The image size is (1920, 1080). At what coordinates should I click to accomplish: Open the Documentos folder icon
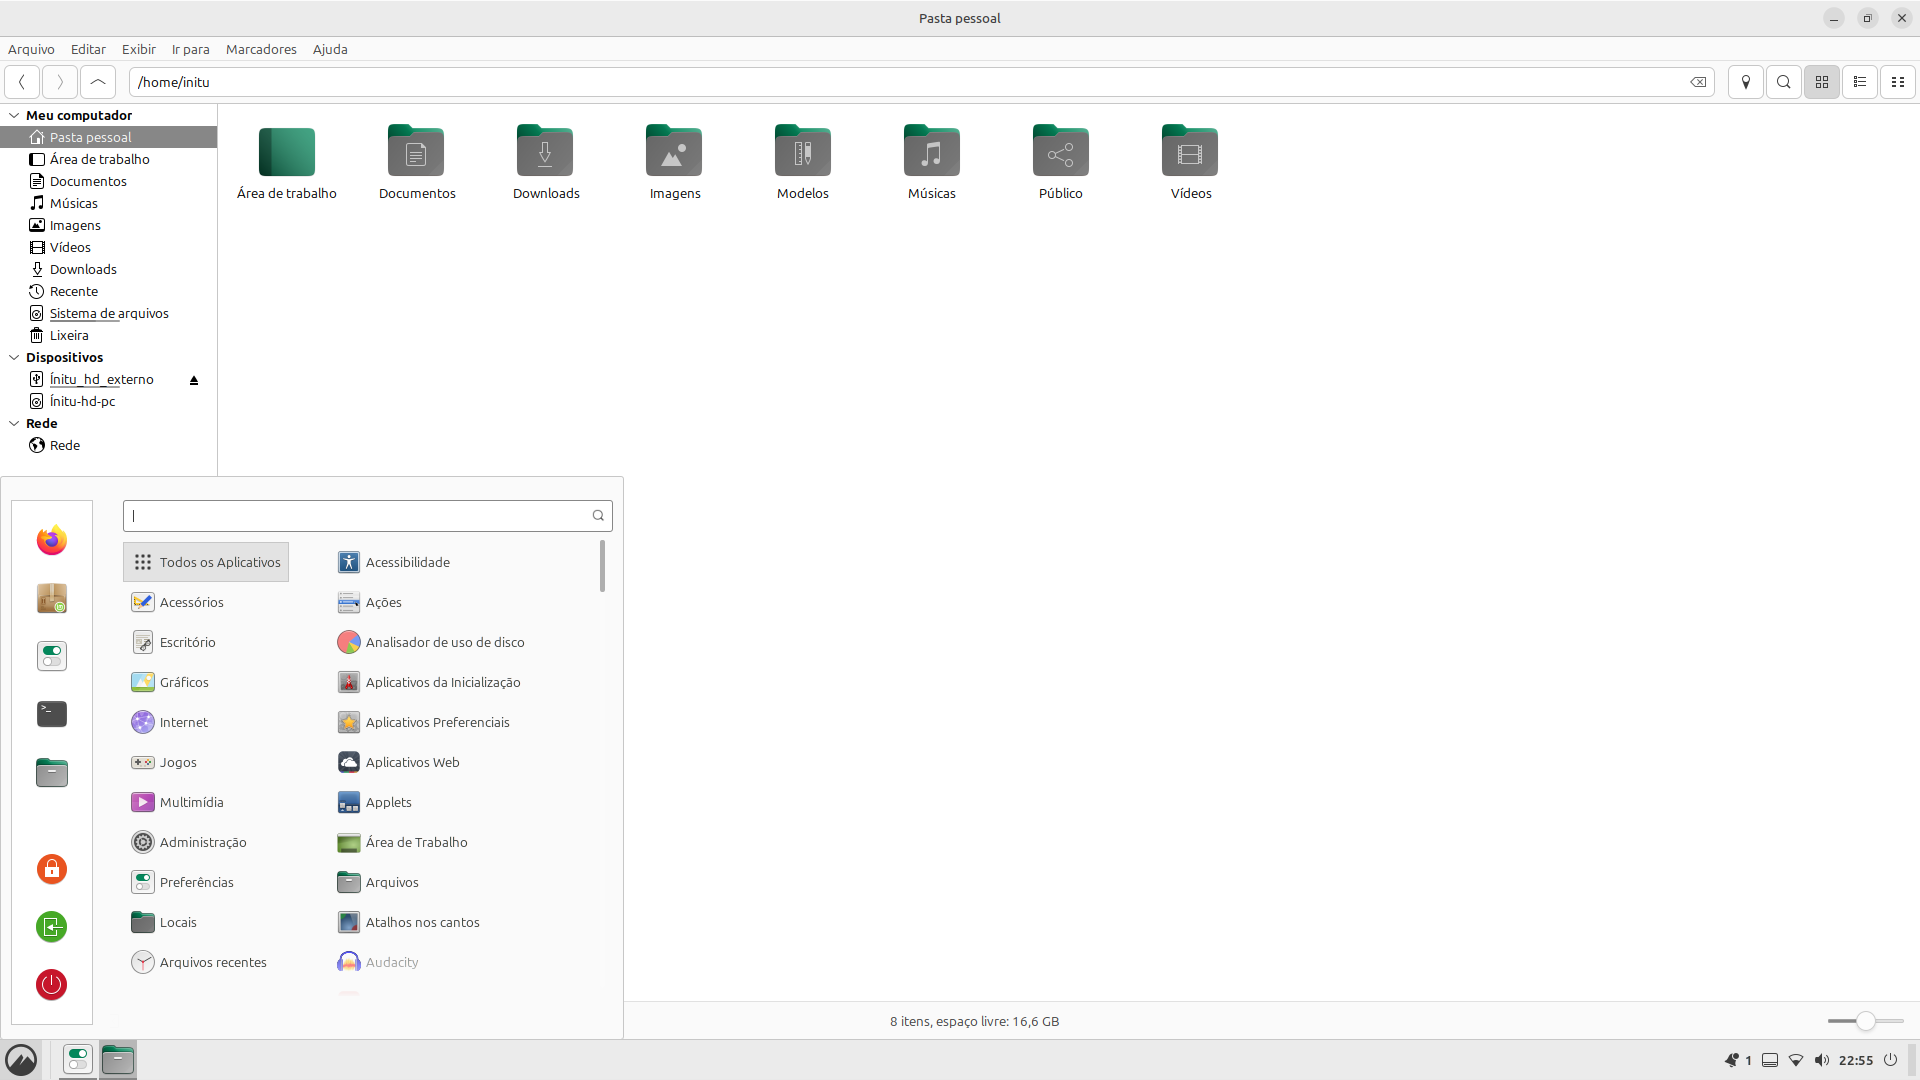pos(416,152)
